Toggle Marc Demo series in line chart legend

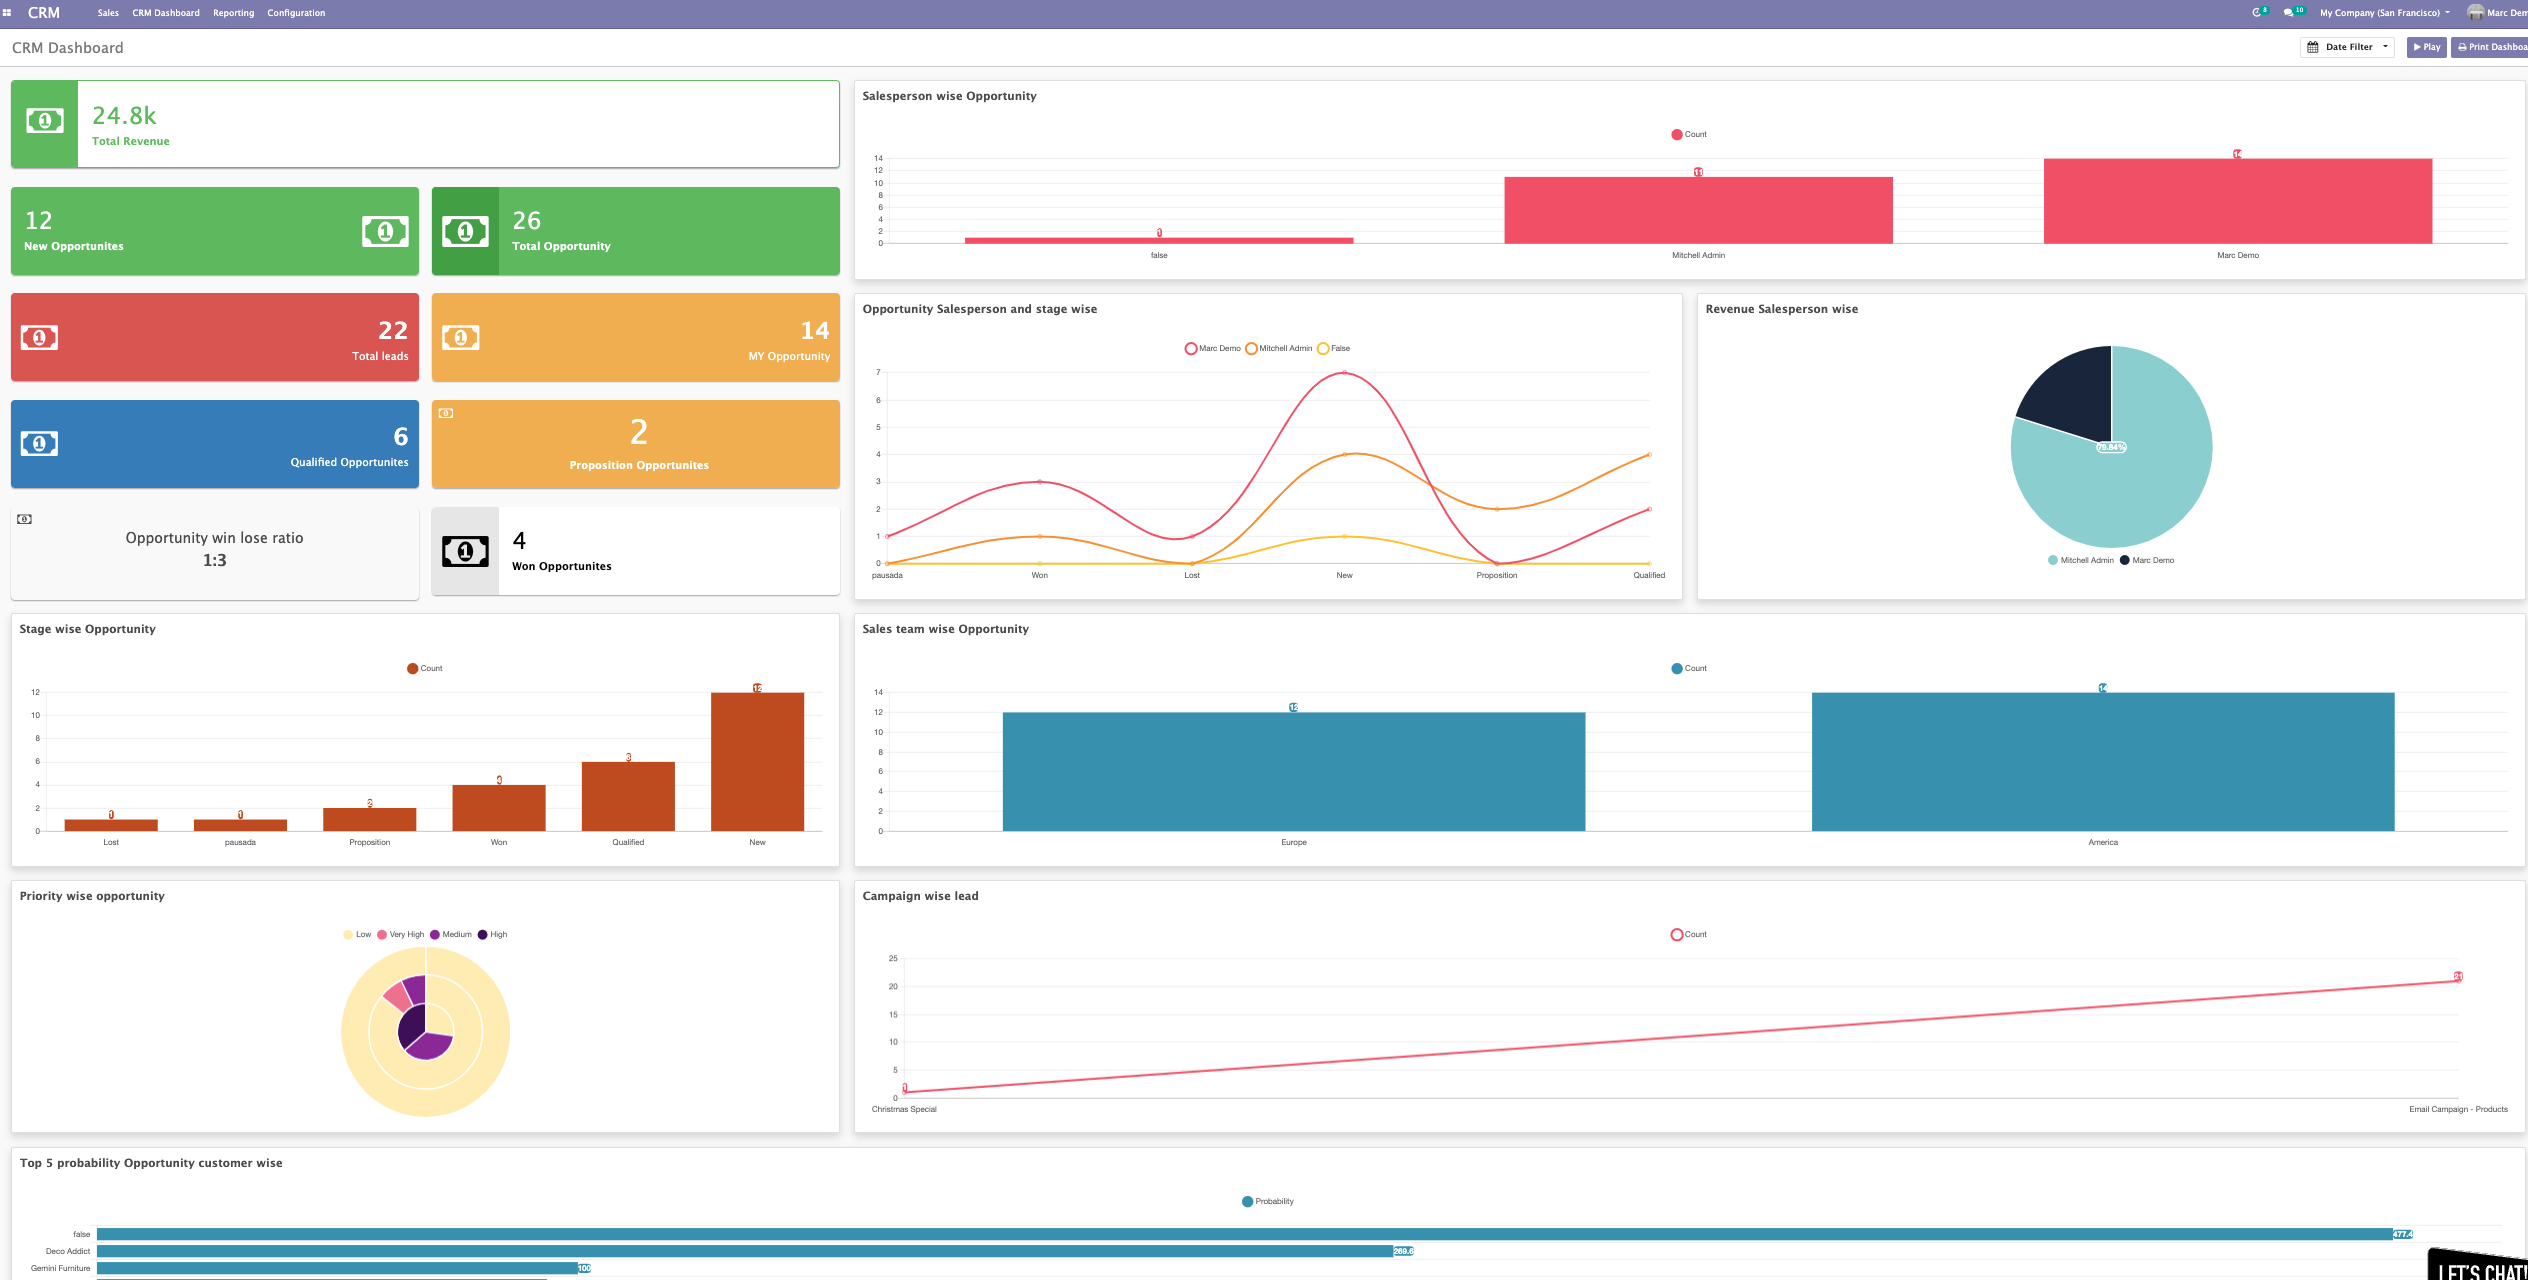(x=1212, y=349)
